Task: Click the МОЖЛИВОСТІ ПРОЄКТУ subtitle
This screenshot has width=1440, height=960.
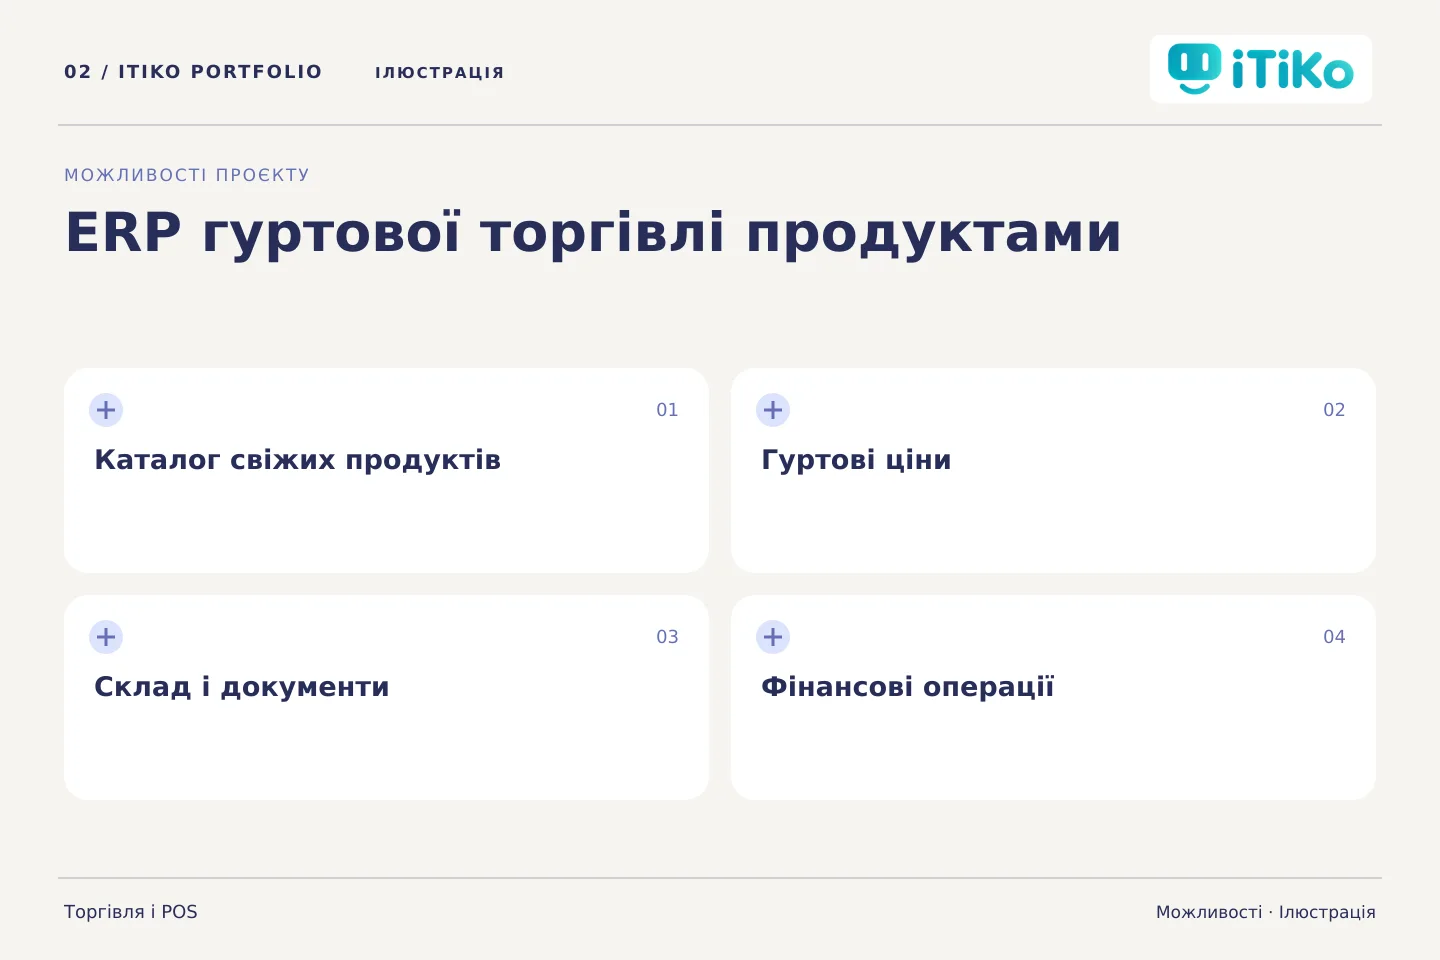Action: point(187,175)
